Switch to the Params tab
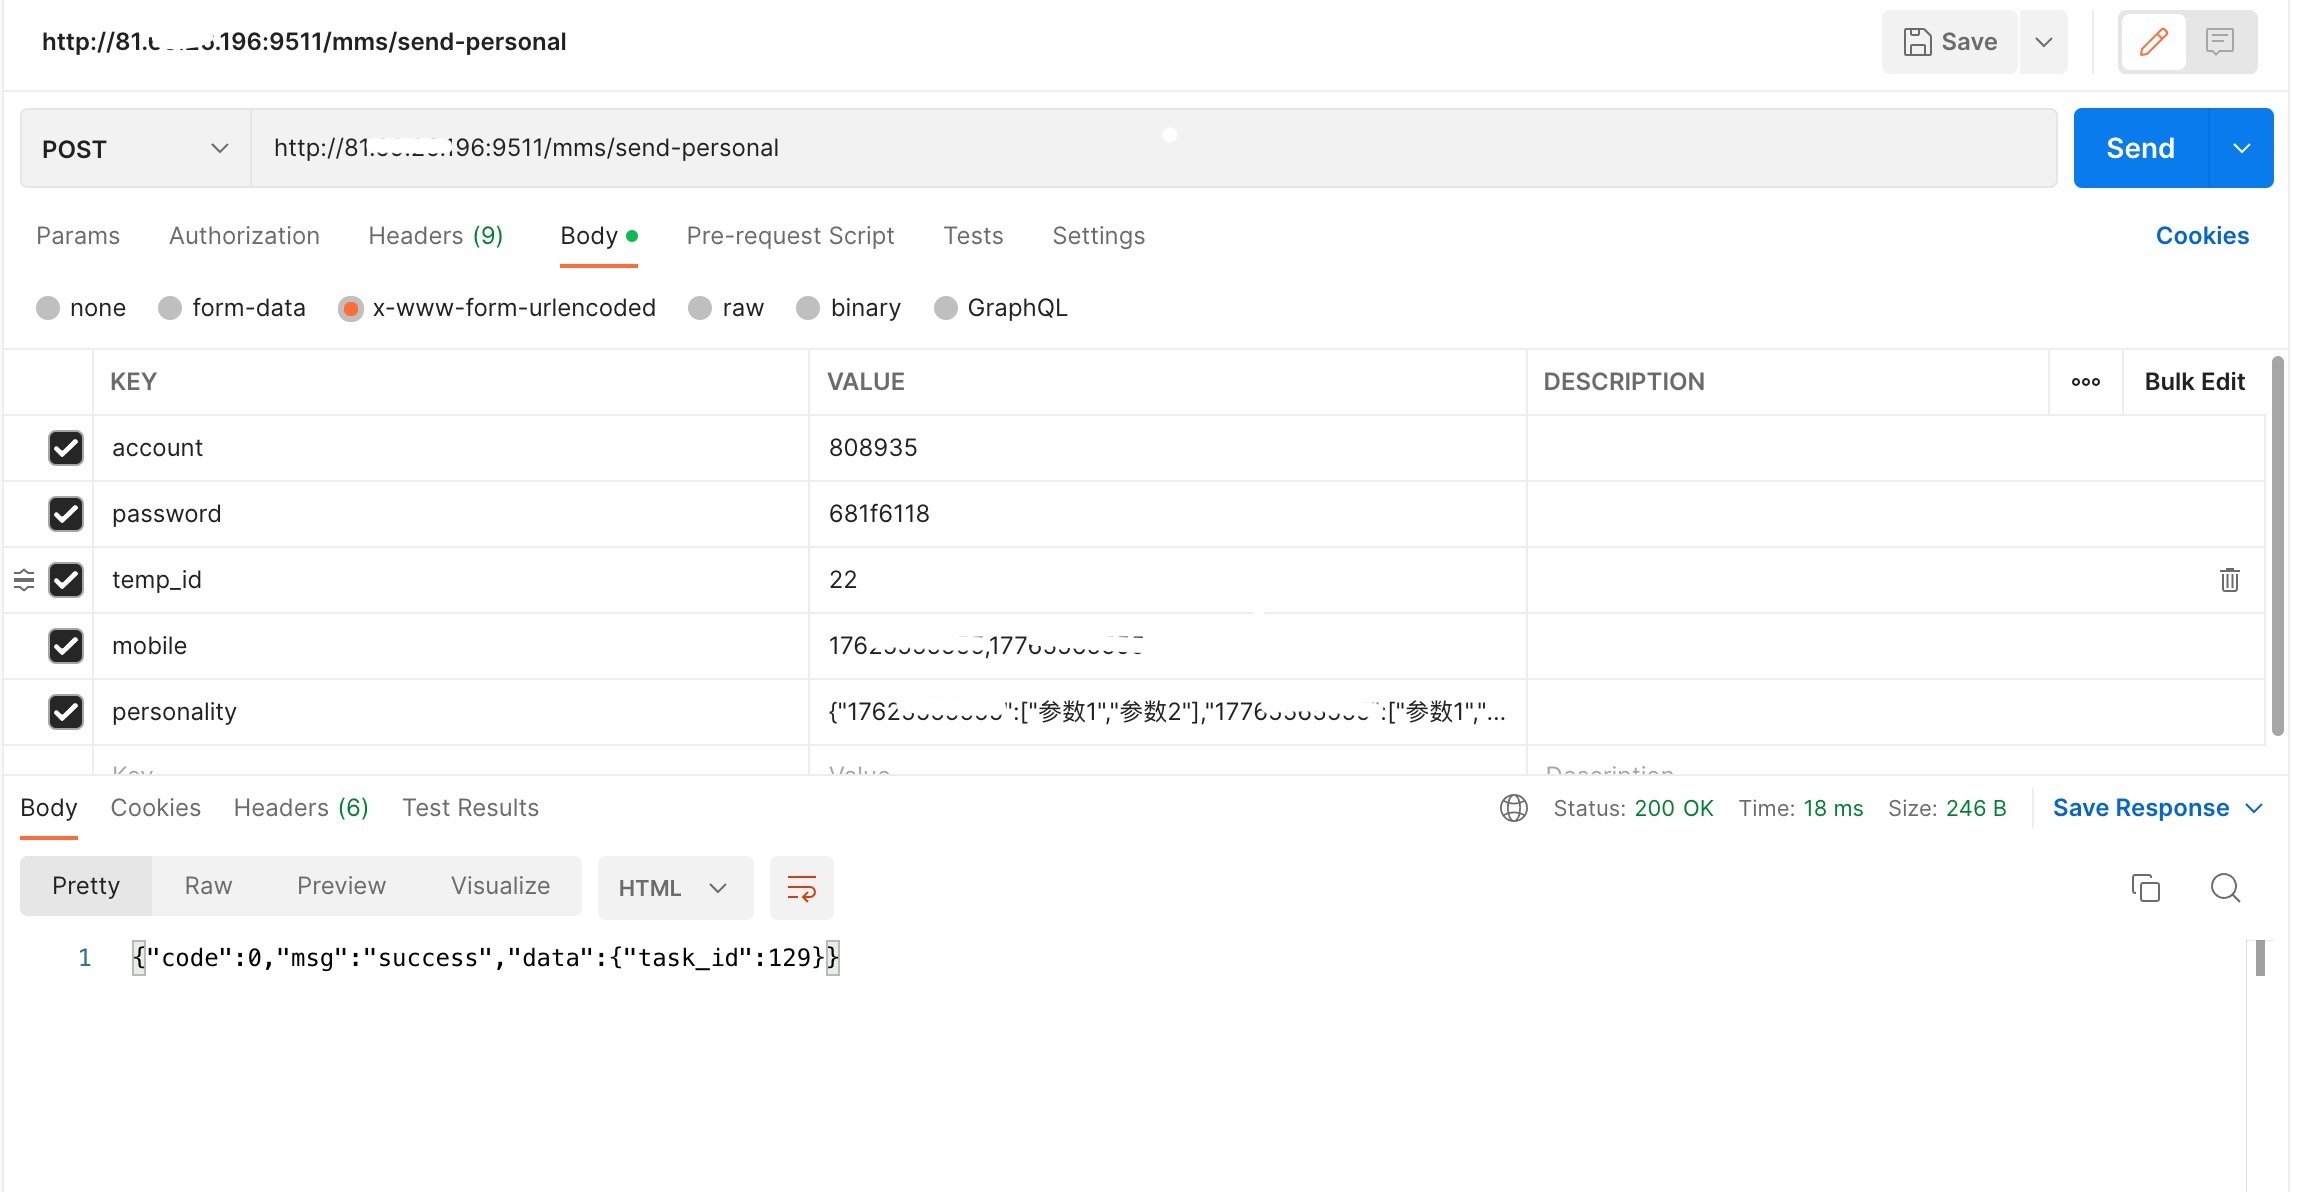This screenshot has height=1192, width=2322. [x=78, y=236]
